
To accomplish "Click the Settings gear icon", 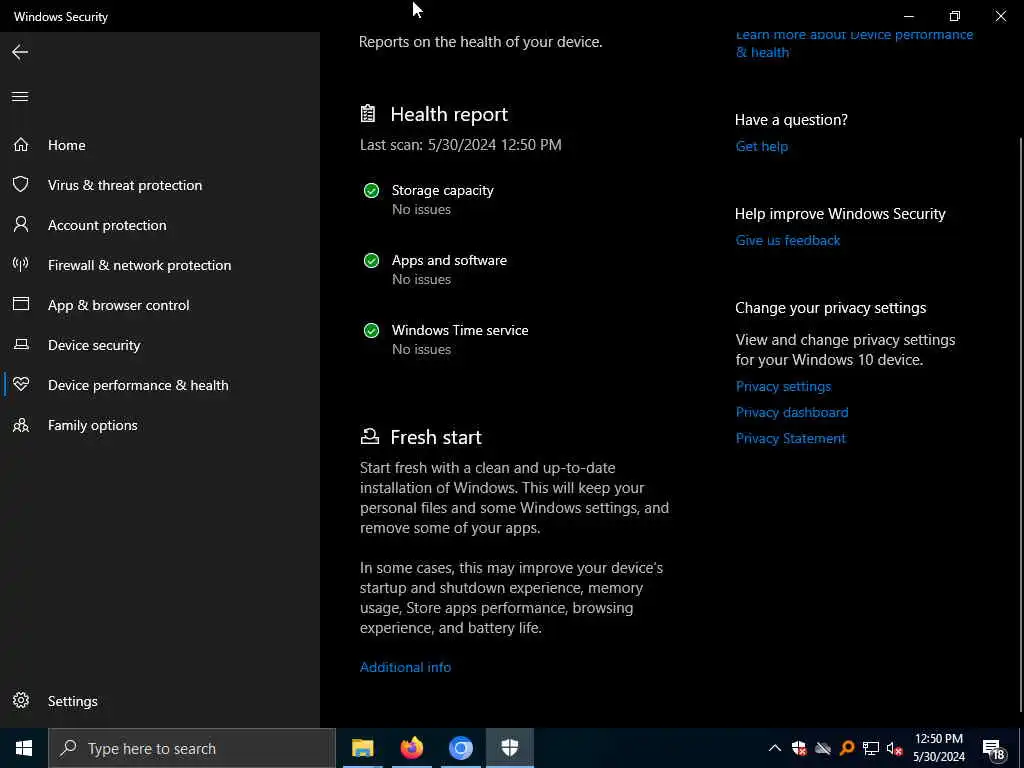I will point(21,701).
